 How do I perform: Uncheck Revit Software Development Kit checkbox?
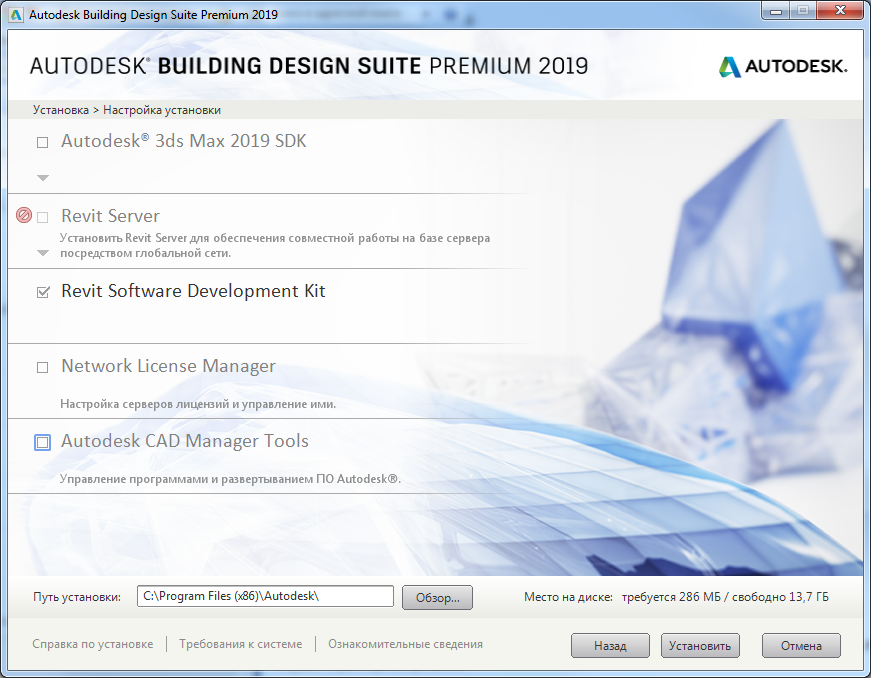click(x=43, y=292)
